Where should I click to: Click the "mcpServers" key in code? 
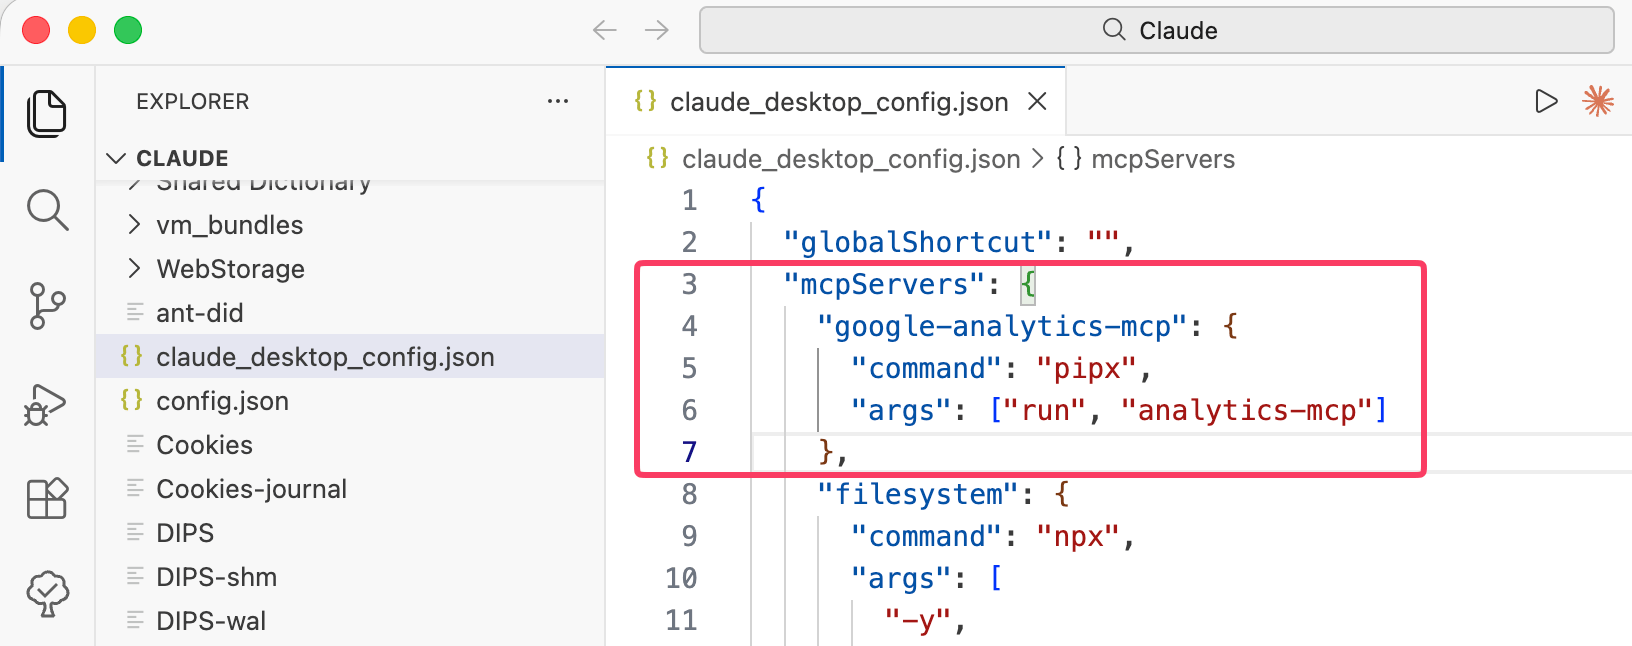[885, 284]
